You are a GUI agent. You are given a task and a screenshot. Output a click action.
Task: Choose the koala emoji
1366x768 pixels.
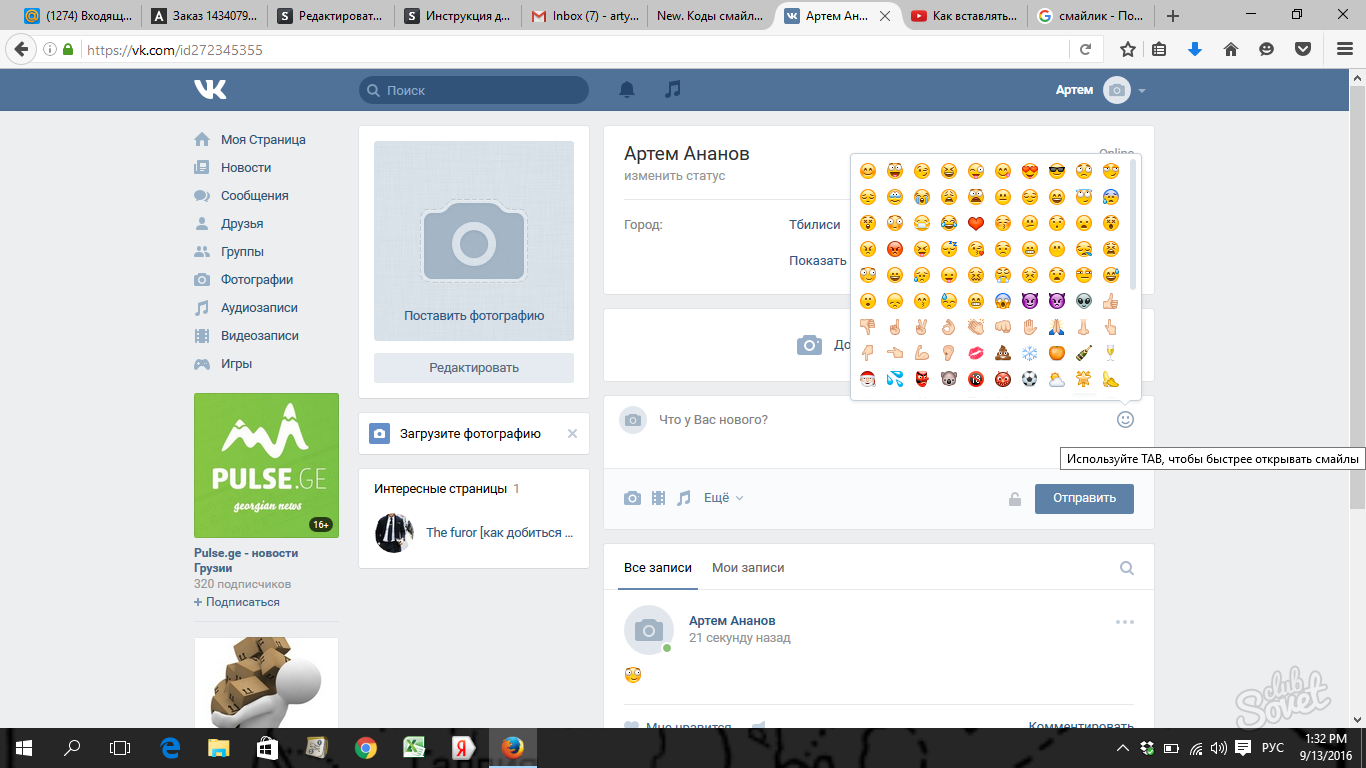pos(949,379)
